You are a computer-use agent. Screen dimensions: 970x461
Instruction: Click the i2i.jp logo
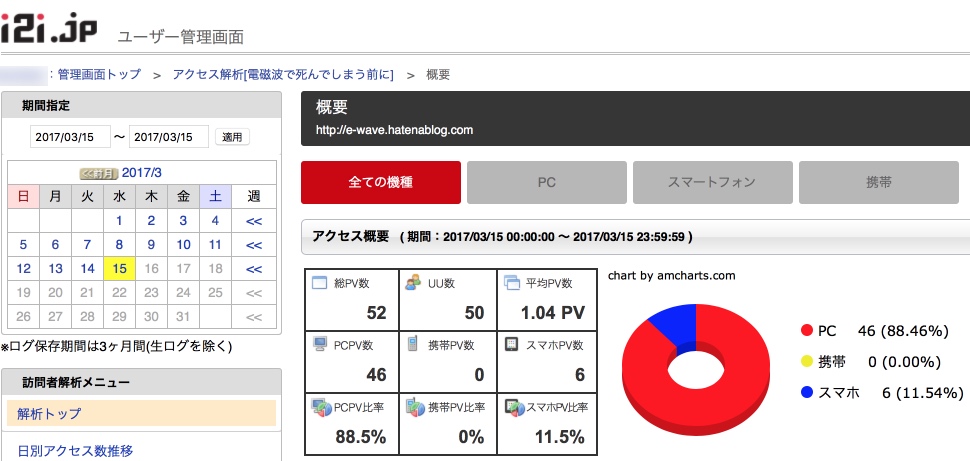click(x=49, y=28)
